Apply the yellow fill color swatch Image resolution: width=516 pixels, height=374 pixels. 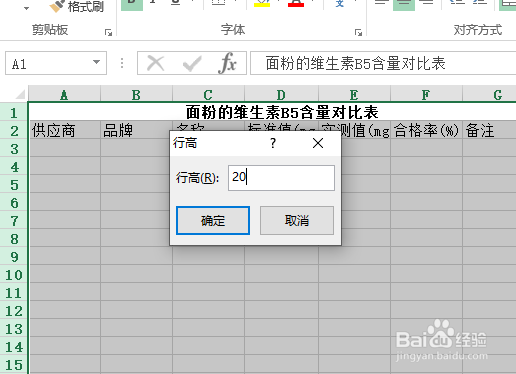pos(262,4)
